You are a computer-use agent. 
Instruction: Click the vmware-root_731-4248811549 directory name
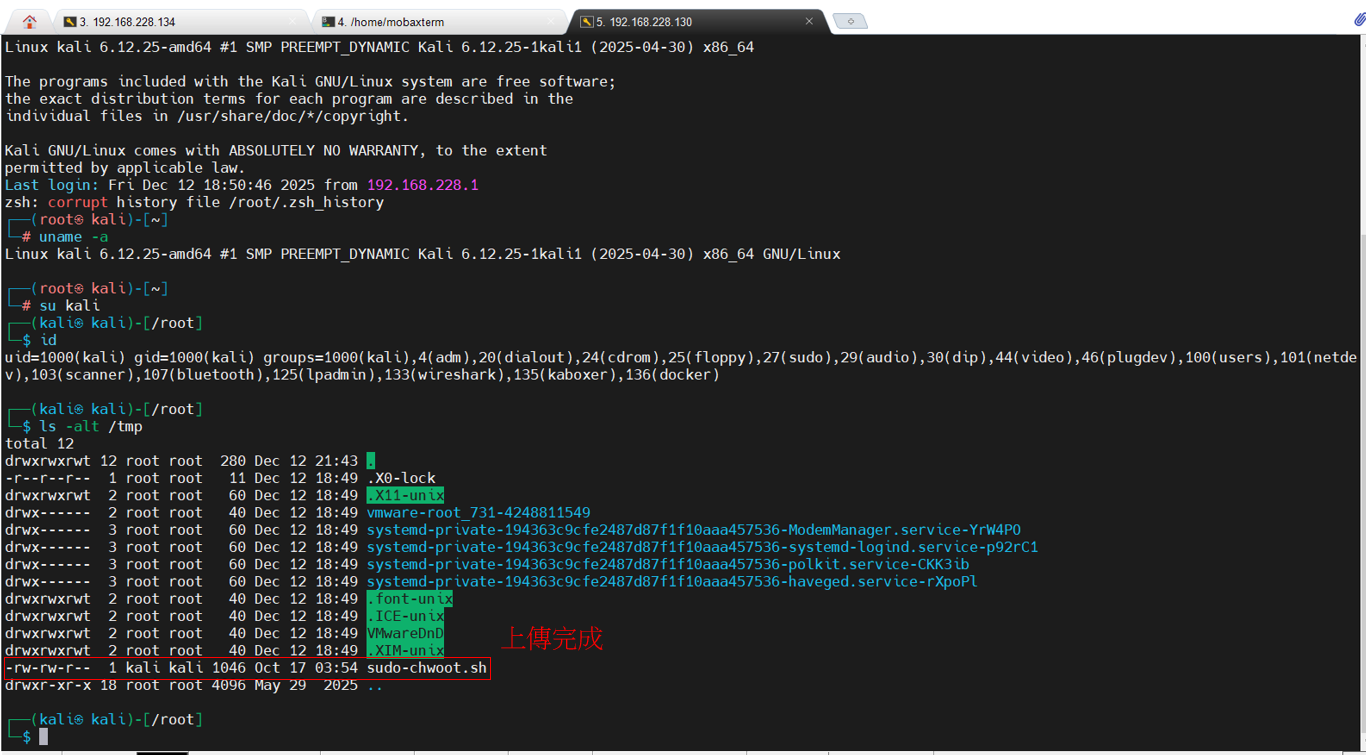pyautogui.click(x=479, y=513)
